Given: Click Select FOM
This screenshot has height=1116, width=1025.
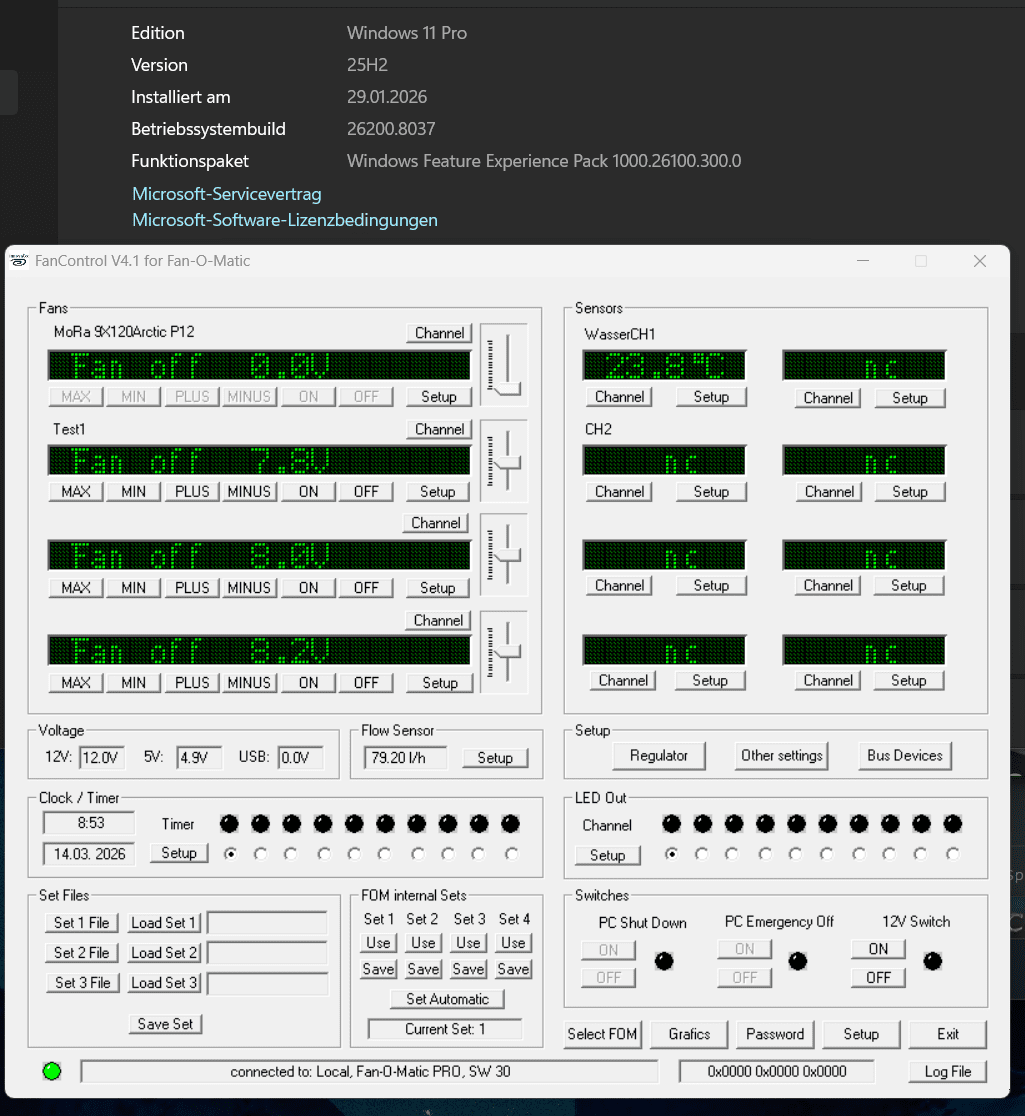Looking at the screenshot, I should 602,1033.
